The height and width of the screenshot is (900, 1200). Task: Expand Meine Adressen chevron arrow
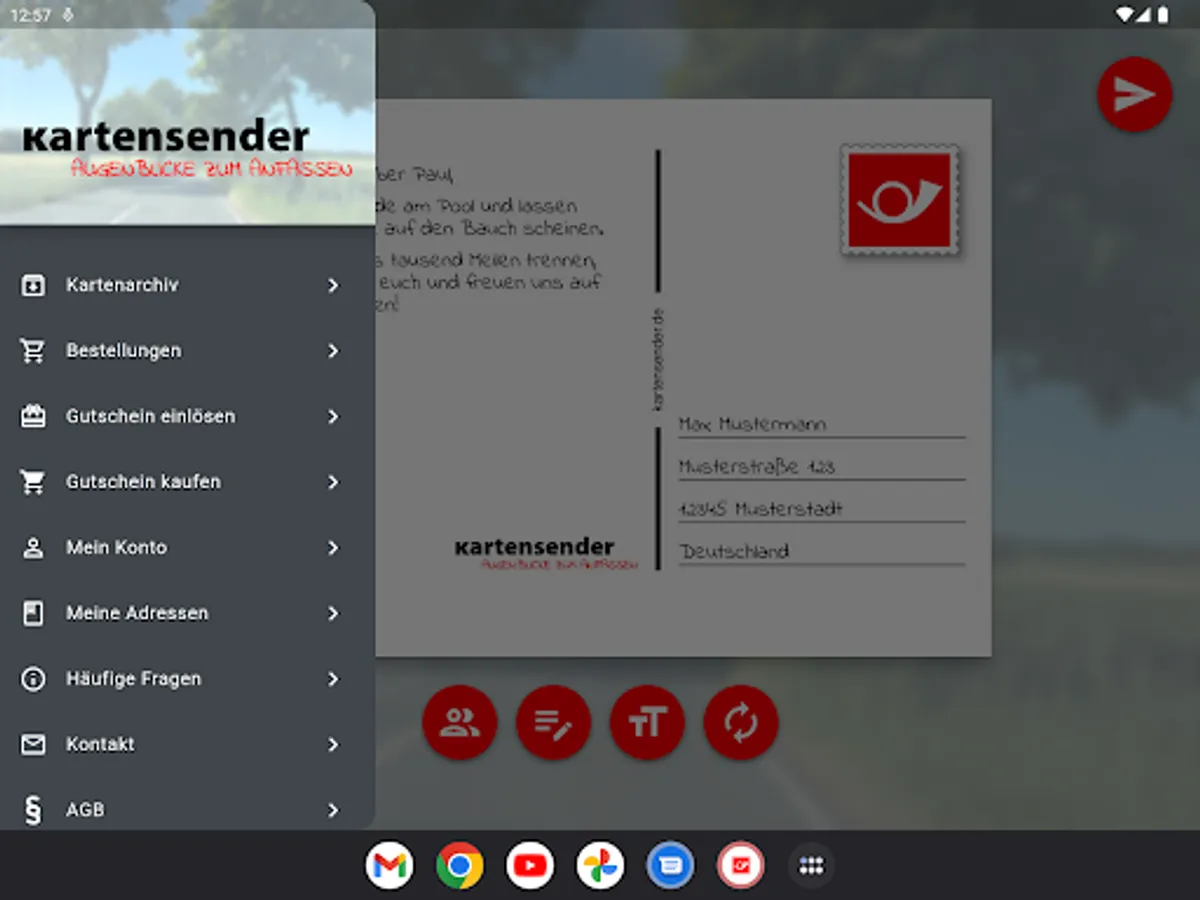point(334,613)
